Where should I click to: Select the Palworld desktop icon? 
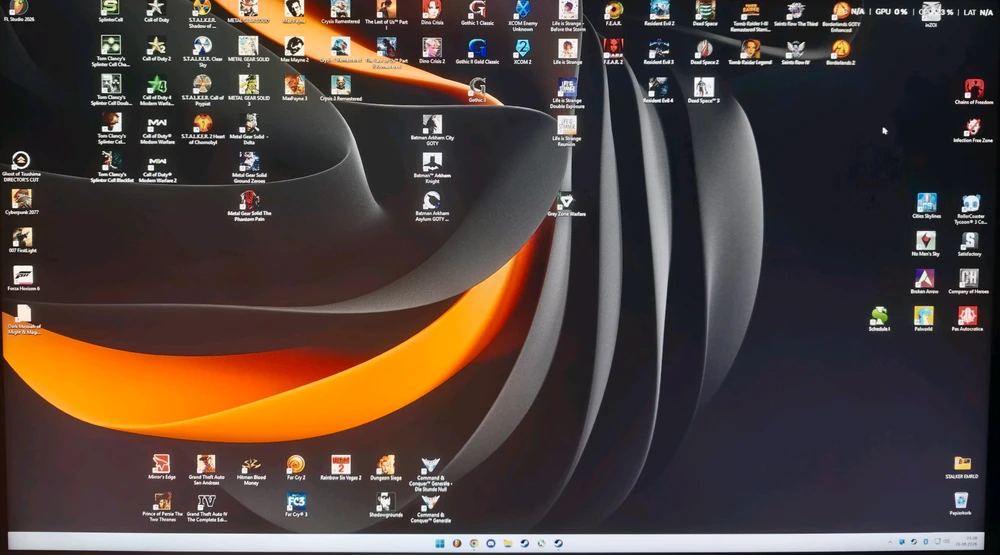(x=923, y=318)
